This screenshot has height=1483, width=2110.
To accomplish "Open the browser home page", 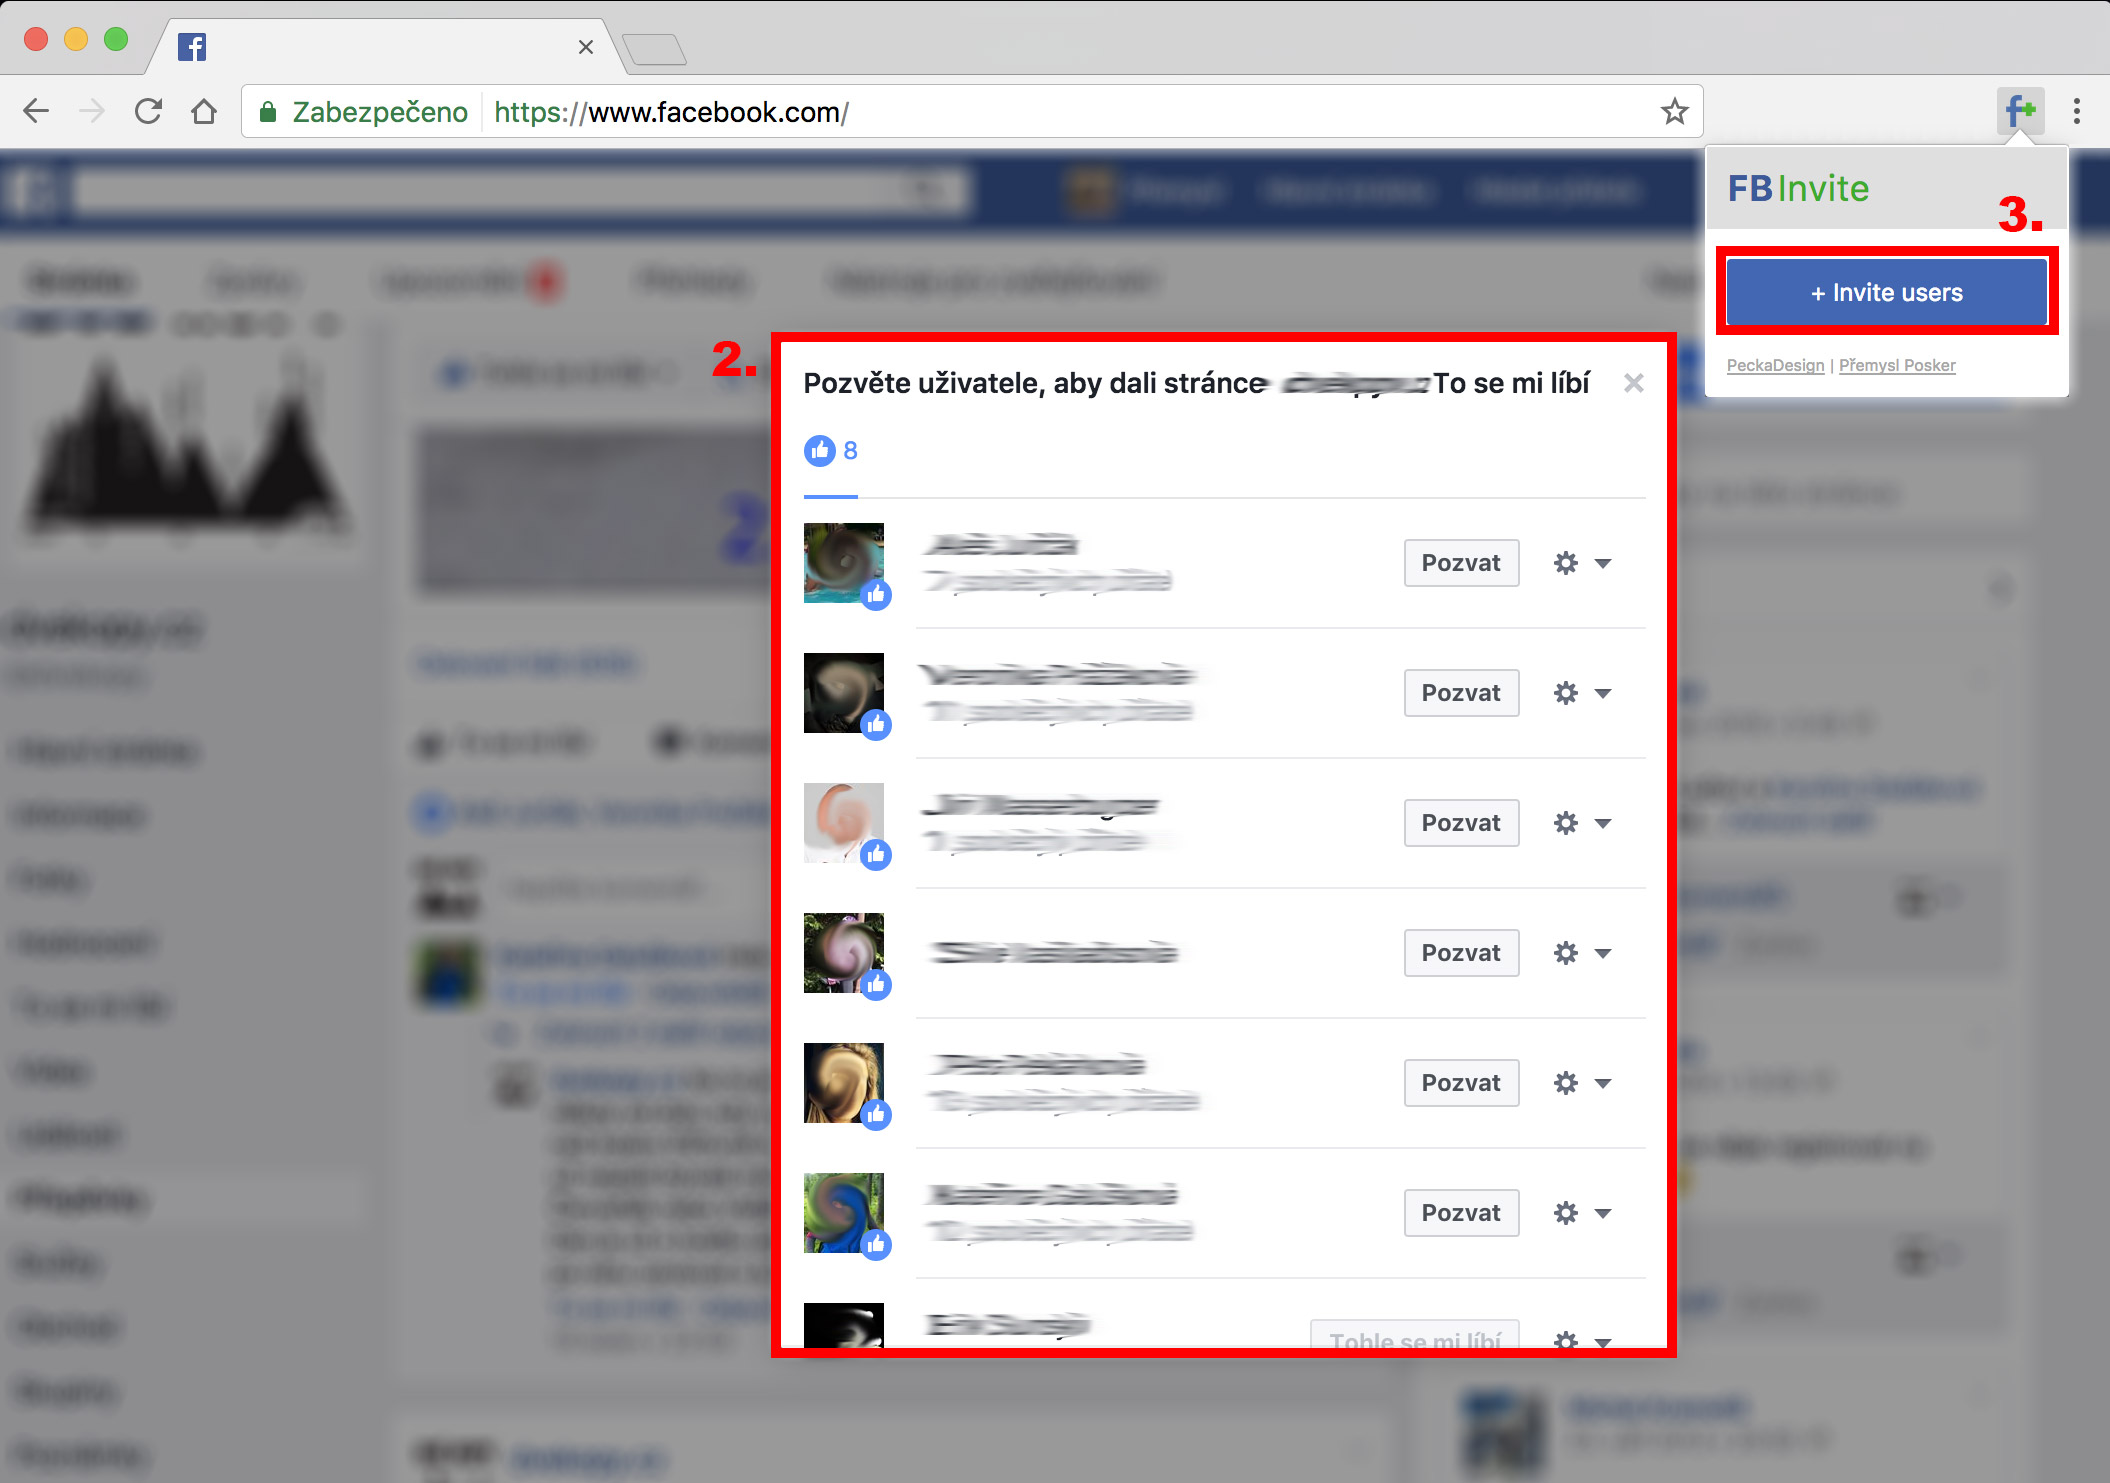I will tap(204, 111).
